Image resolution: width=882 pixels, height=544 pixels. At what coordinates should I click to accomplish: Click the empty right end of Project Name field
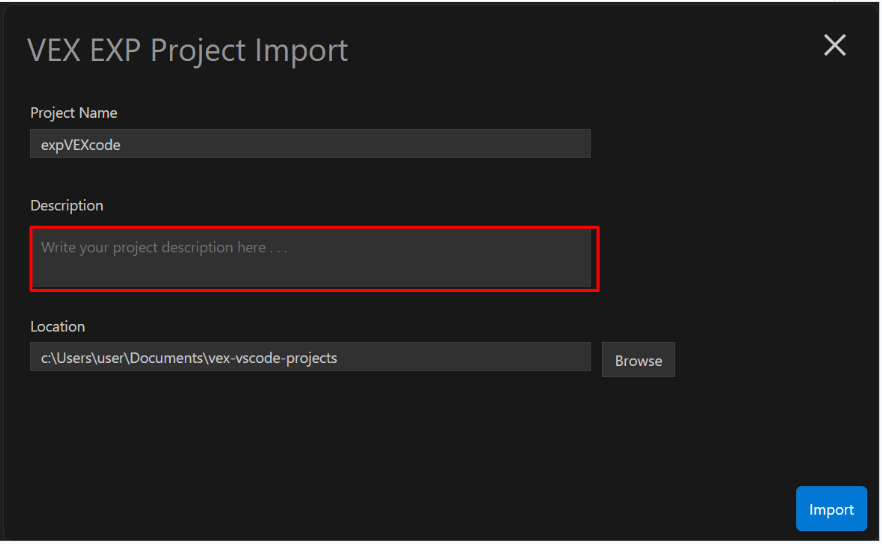pyautogui.click(x=540, y=144)
